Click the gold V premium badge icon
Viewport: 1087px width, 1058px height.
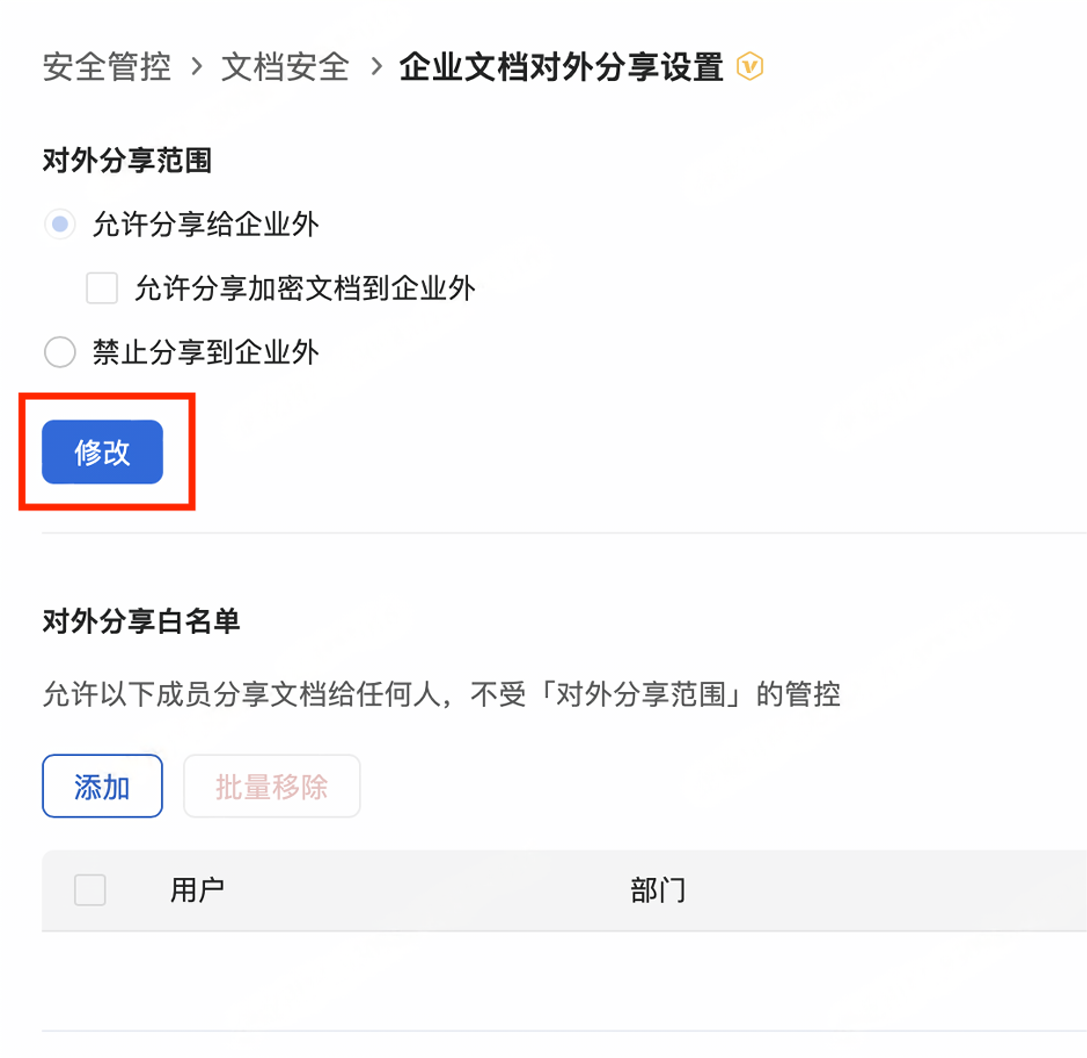point(749,67)
